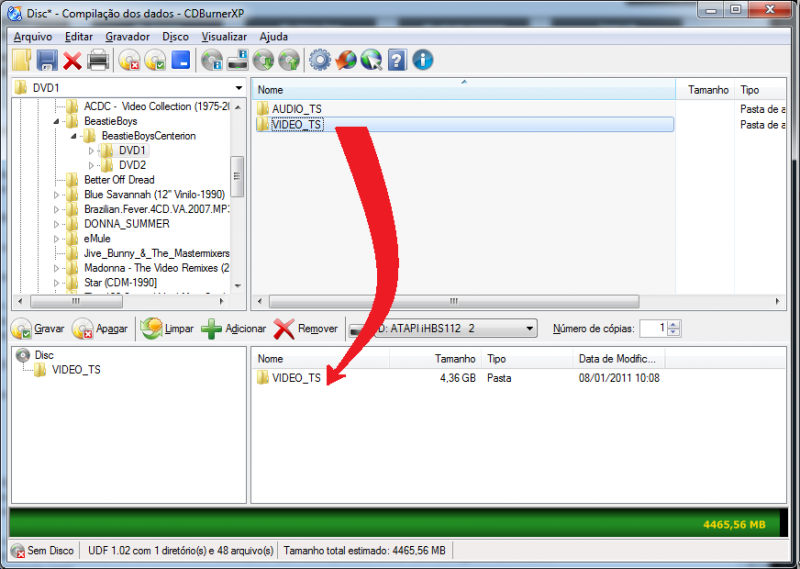The height and width of the screenshot is (569, 800).
Task: Expand the Brazilian.Fever folder node
Action: point(57,209)
